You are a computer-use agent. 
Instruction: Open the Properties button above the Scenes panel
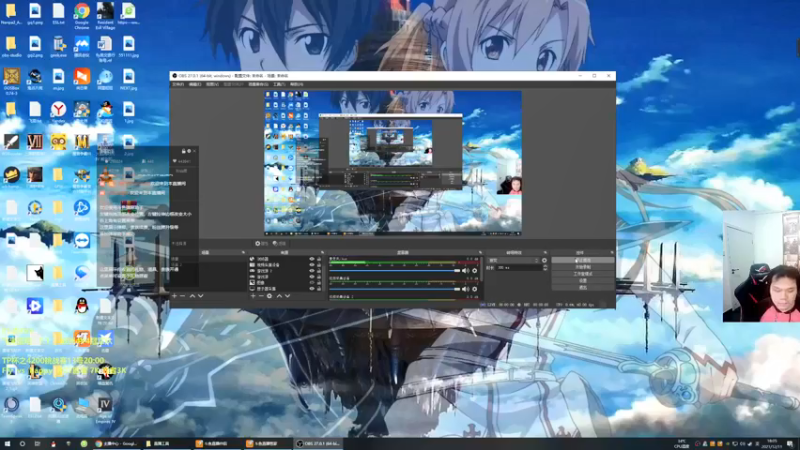point(261,244)
